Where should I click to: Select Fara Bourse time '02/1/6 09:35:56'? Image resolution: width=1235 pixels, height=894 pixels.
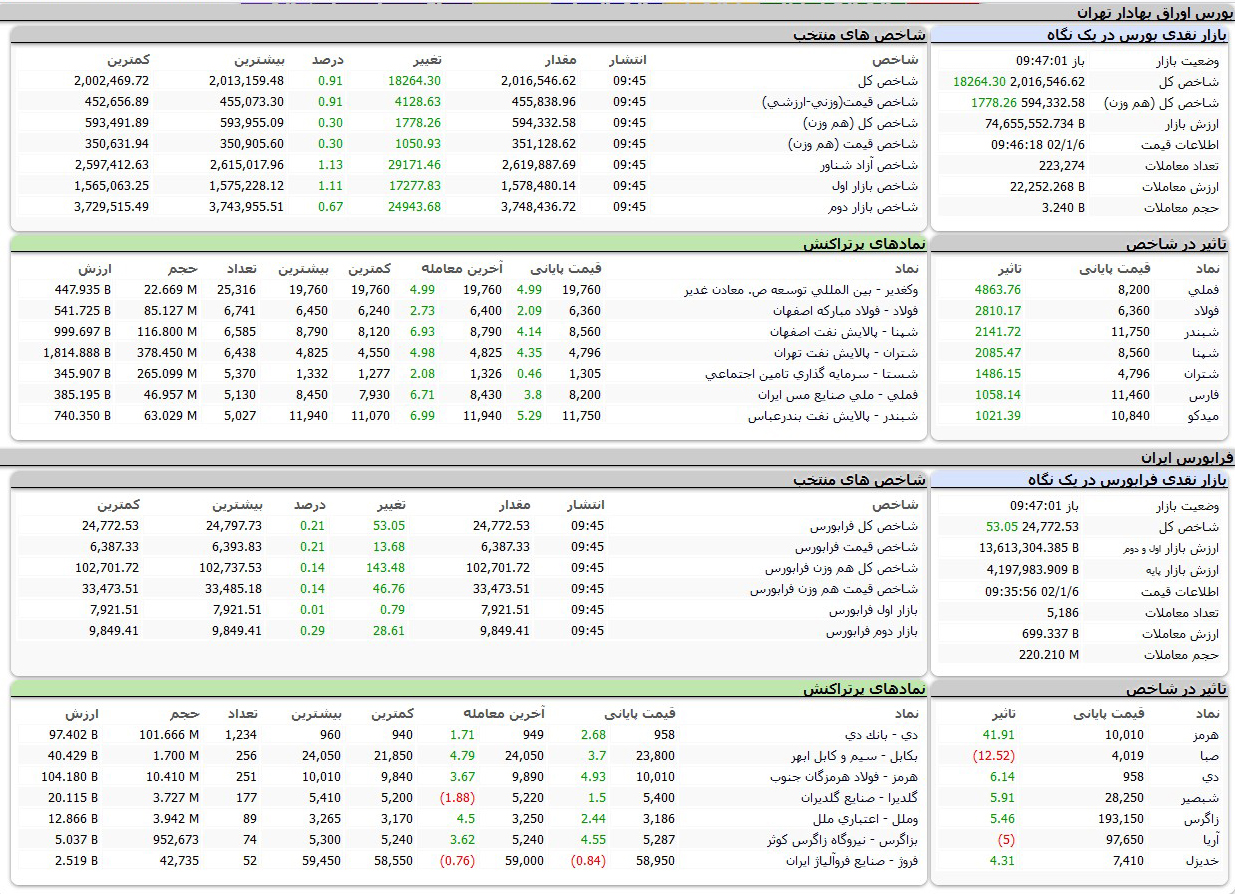click(1033, 591)
